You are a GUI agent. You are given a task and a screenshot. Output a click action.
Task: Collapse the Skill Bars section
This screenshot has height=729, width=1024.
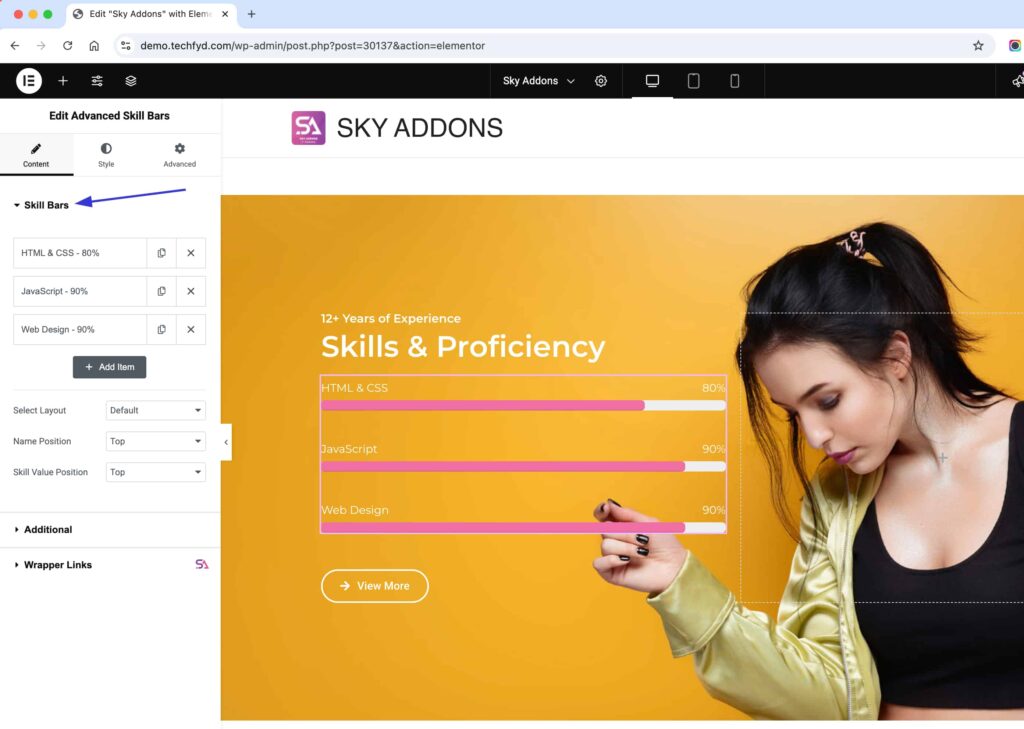pyautogui.click(x=40, y=205)
